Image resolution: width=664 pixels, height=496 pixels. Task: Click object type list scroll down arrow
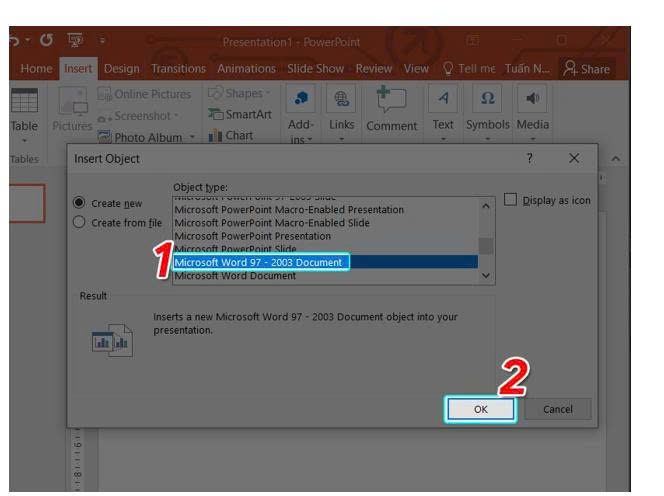pyautogui.click(x=486, y=276)
